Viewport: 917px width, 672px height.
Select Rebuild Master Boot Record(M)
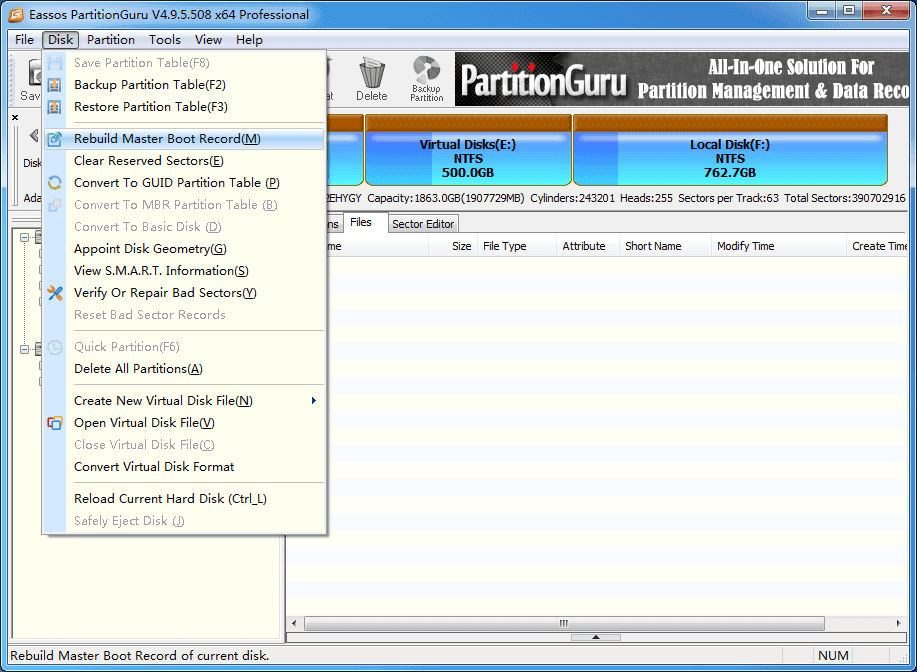(x=184, y=139)
